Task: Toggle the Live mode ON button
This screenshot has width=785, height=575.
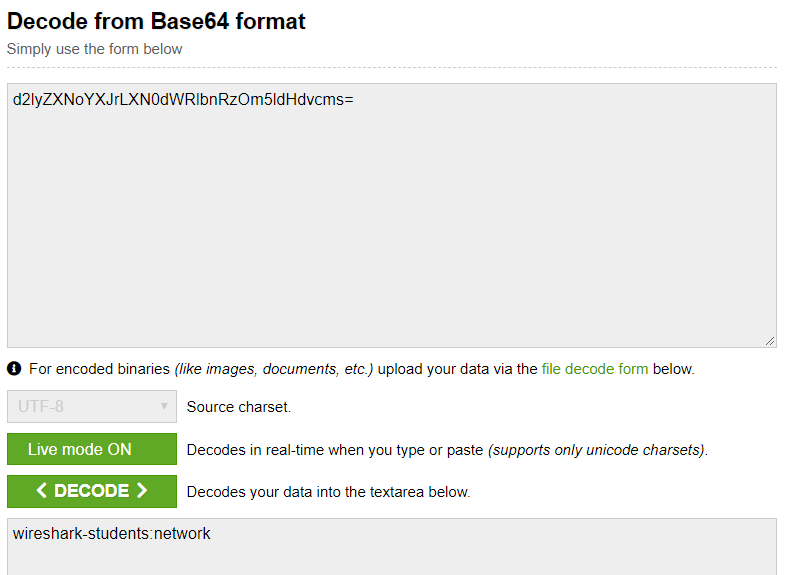Action: [92, 449]
